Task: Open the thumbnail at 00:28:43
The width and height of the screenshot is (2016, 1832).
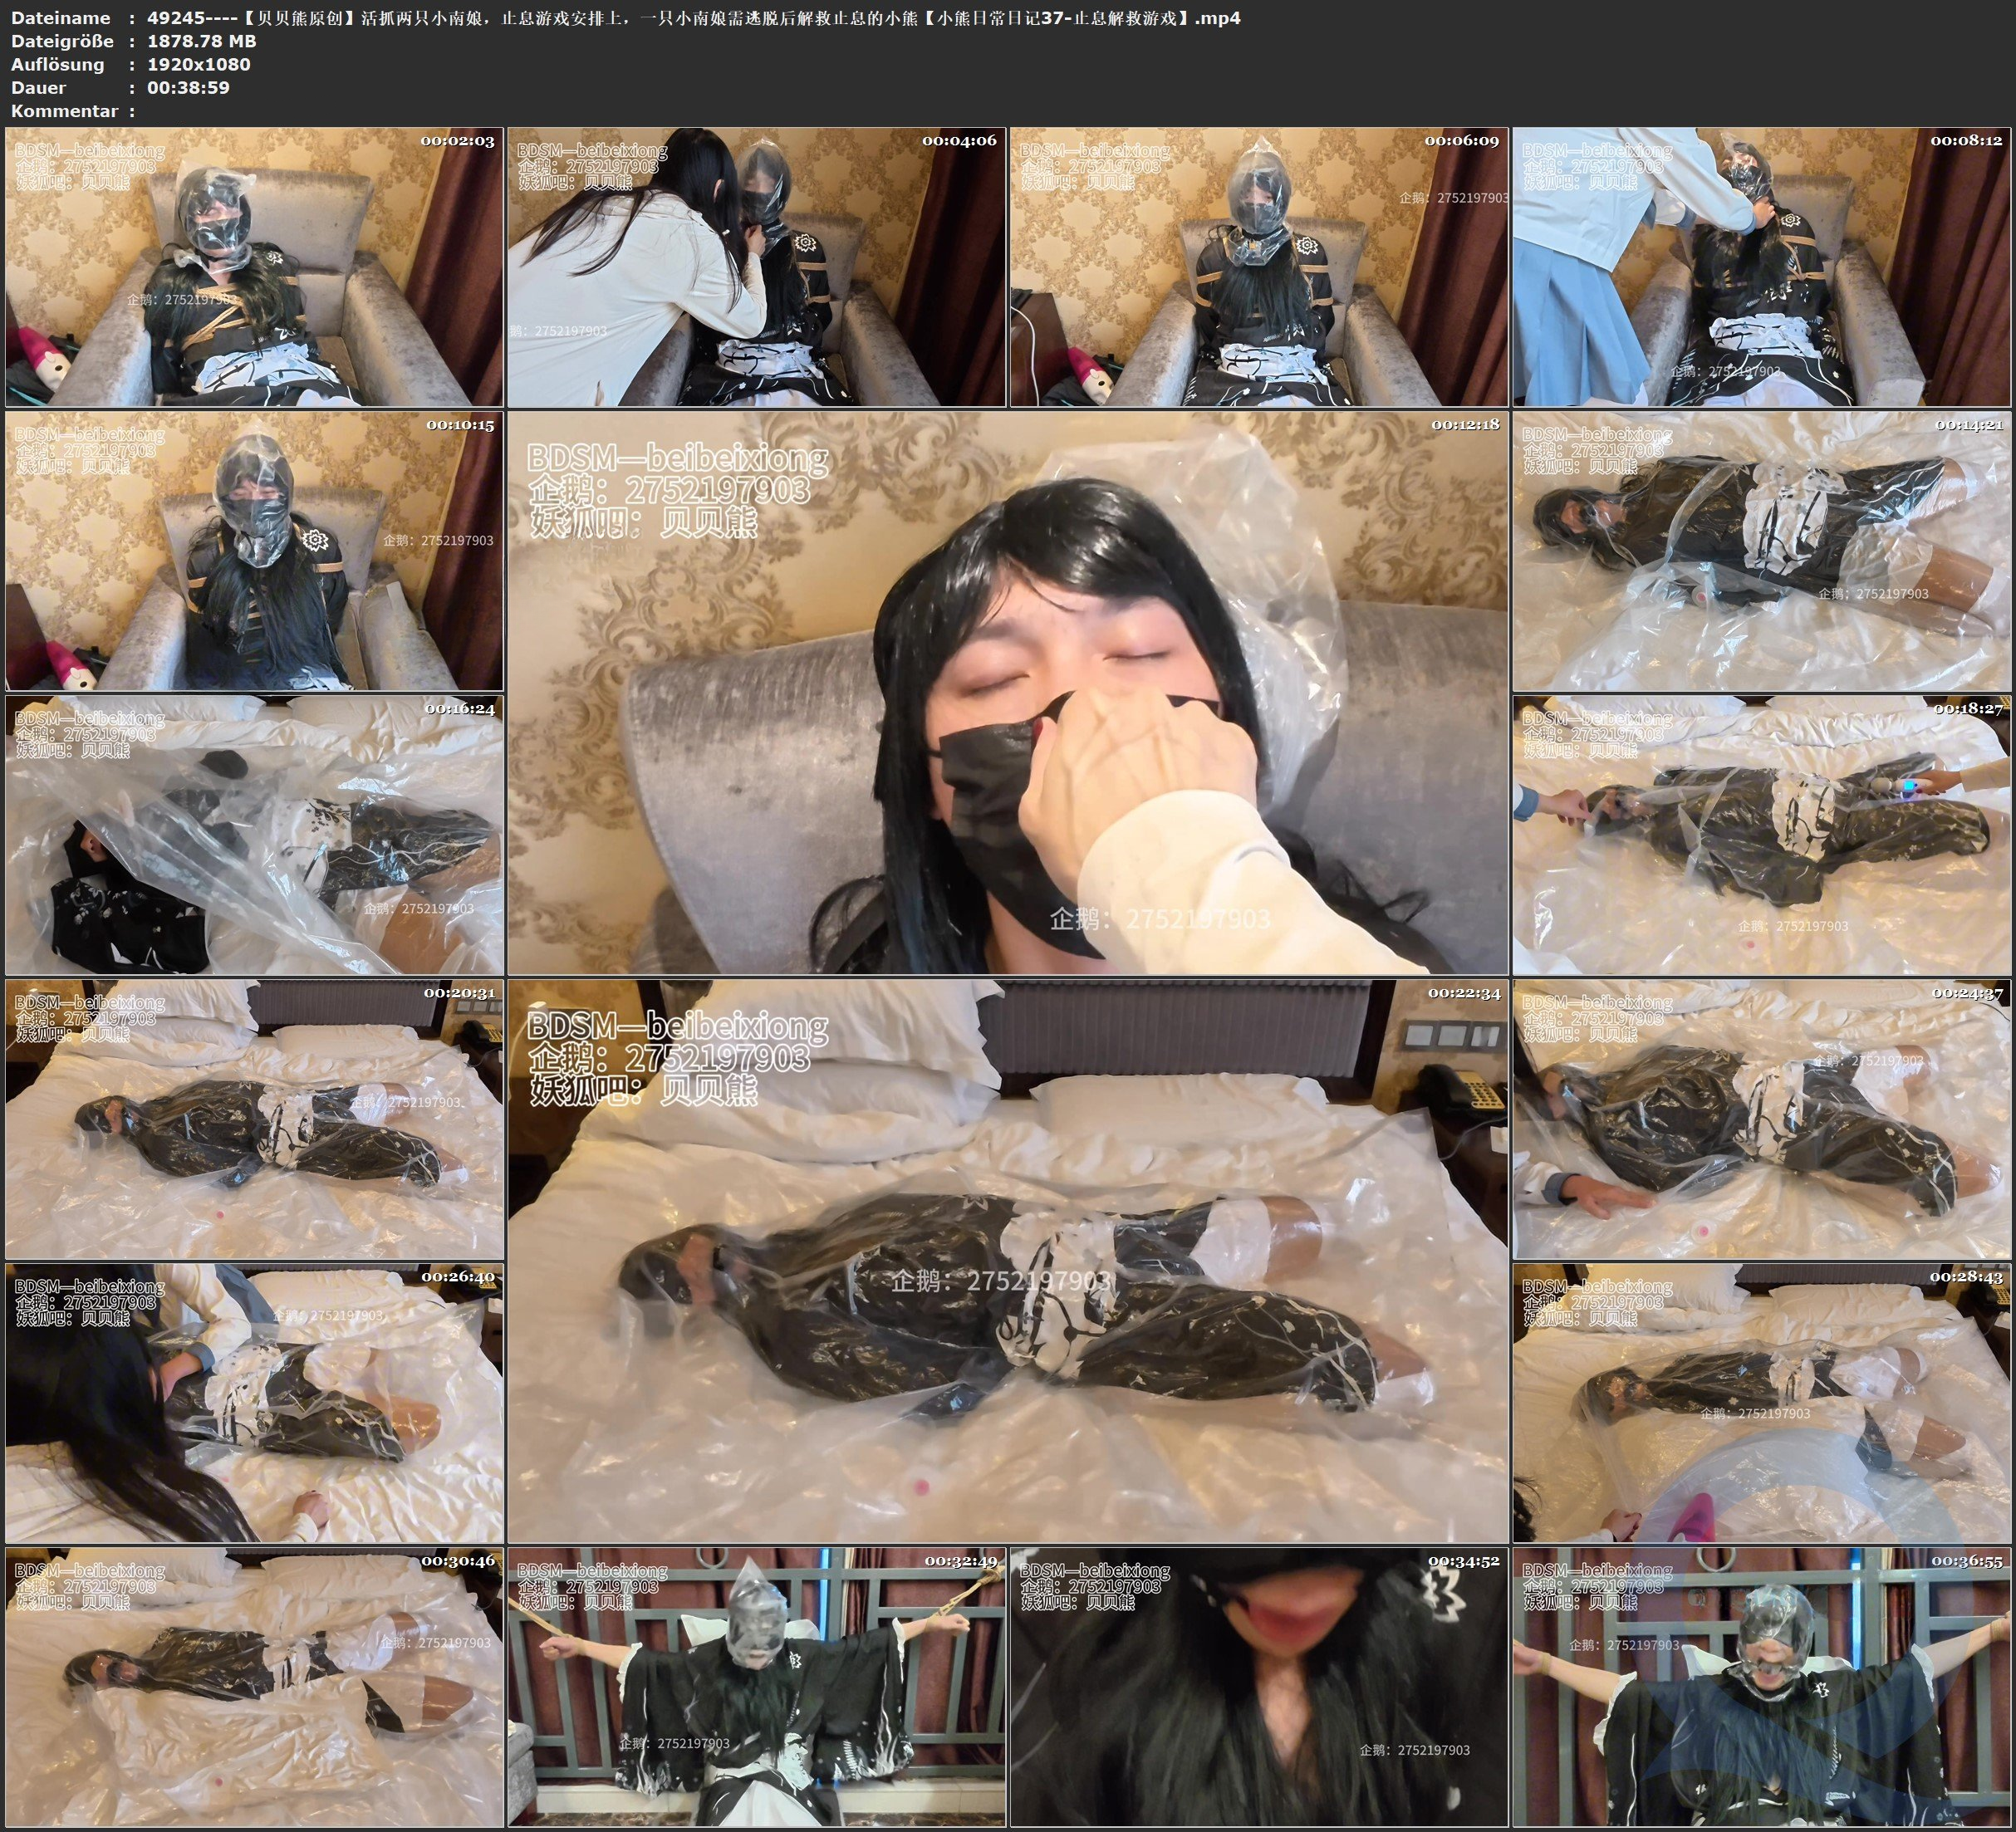Action: 1761,1403
